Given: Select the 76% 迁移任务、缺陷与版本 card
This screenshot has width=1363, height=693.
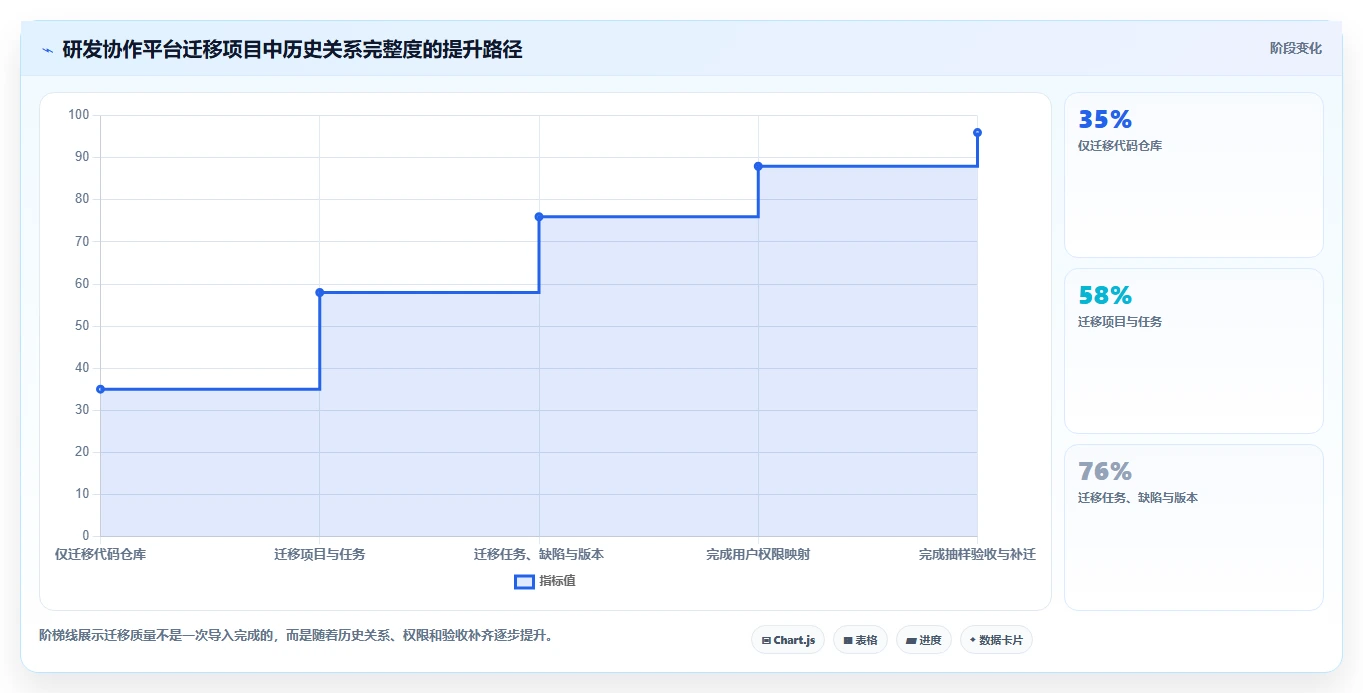Looking at the screenshot, I should [1194, 527].
